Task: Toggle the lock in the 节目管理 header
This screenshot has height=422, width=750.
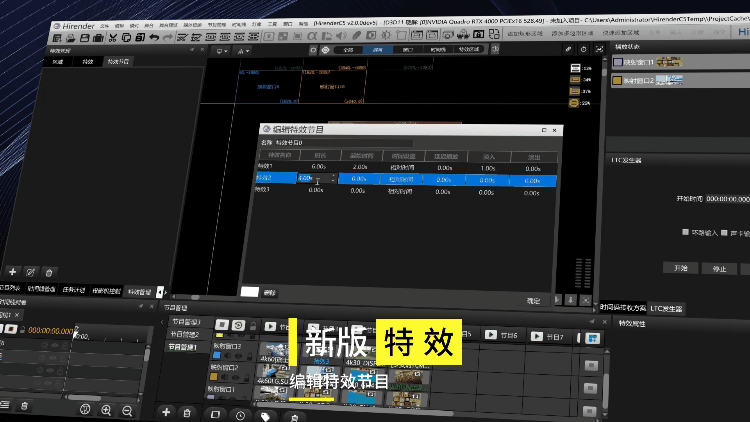Action: [x=253, y=326]
